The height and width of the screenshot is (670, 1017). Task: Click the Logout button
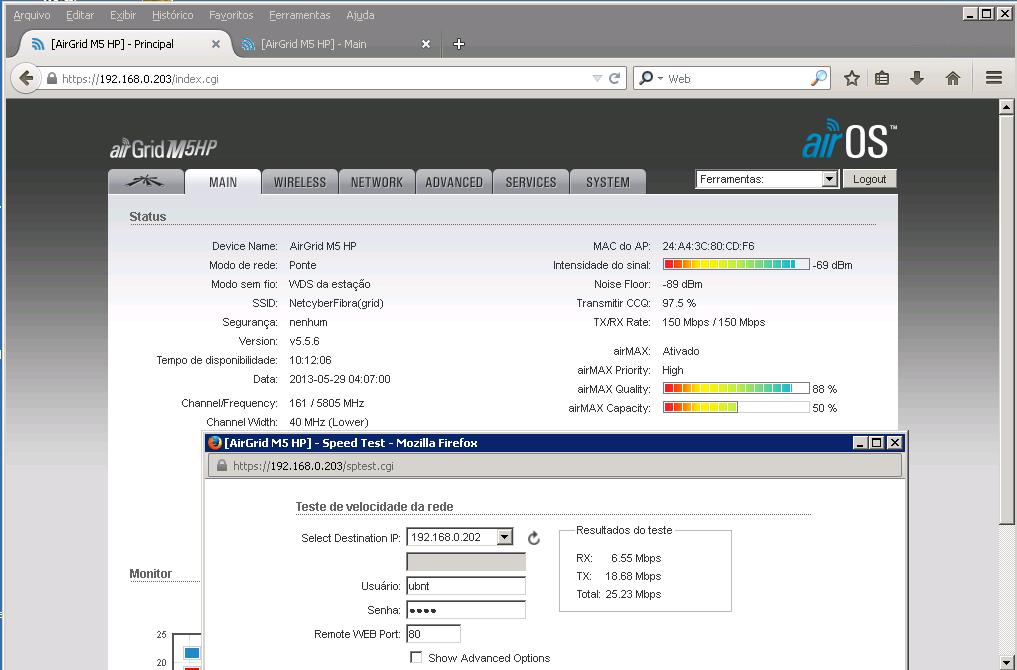coord(869,179)
